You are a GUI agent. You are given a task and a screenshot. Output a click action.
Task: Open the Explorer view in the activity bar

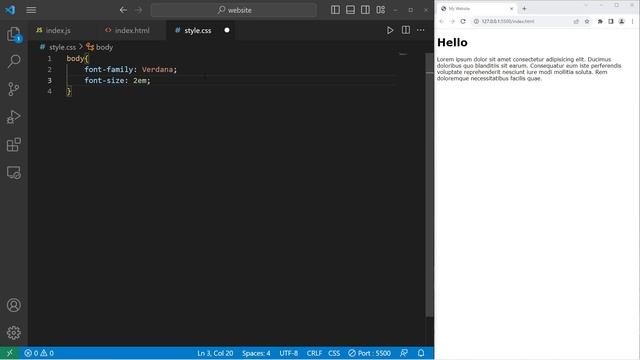pos(14,34)
